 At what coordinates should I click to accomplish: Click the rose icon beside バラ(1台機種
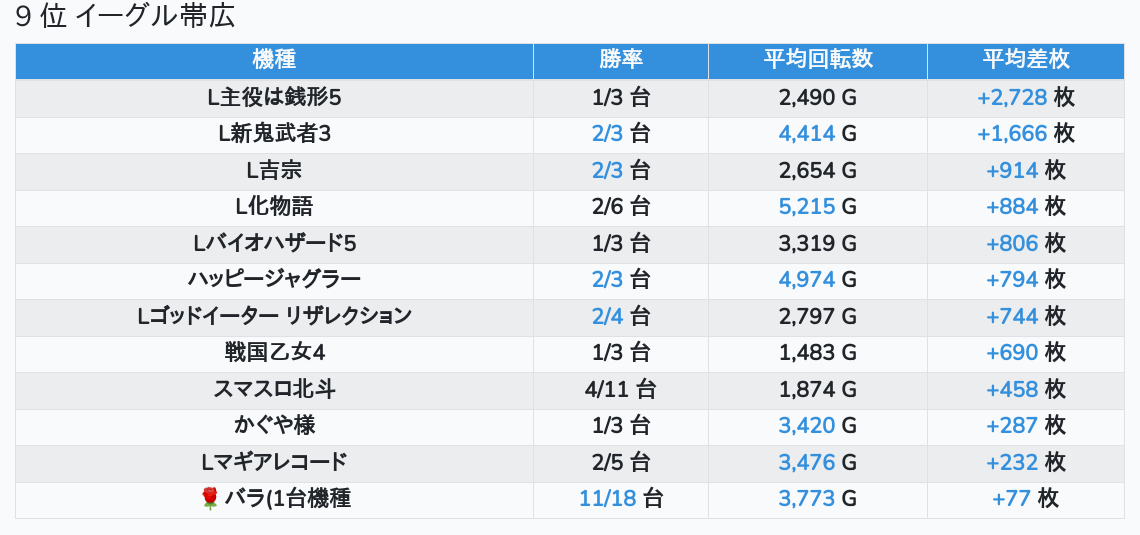click(209, 498)
